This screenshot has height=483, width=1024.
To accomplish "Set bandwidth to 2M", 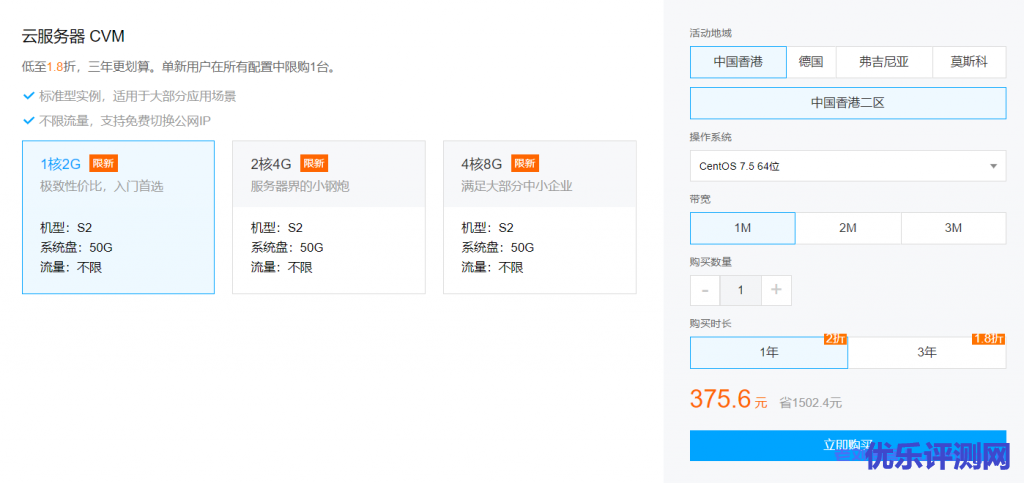I will coord(848,228).
